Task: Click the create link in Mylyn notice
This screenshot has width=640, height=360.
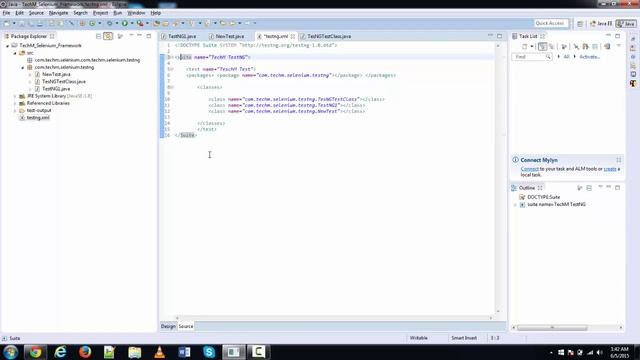Action: [610, 169]
